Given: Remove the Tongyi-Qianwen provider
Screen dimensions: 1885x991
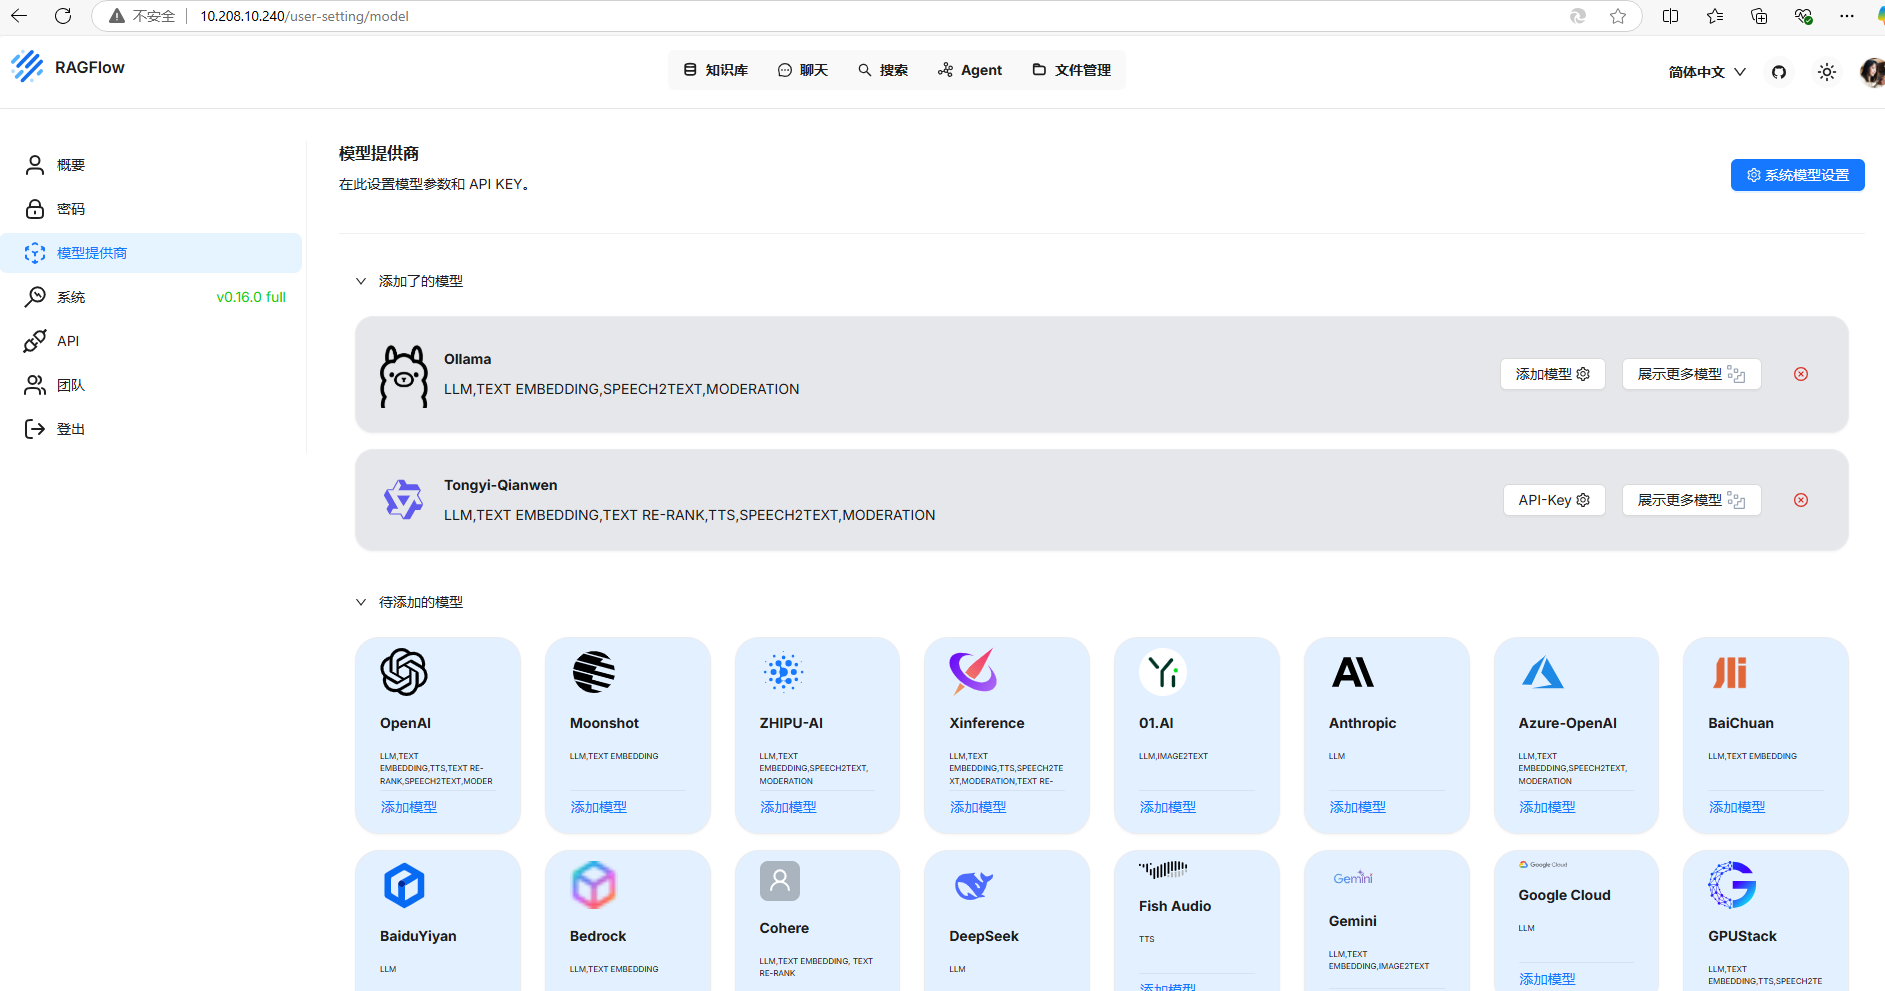Looking at the screenshot, I should 1800,500.
